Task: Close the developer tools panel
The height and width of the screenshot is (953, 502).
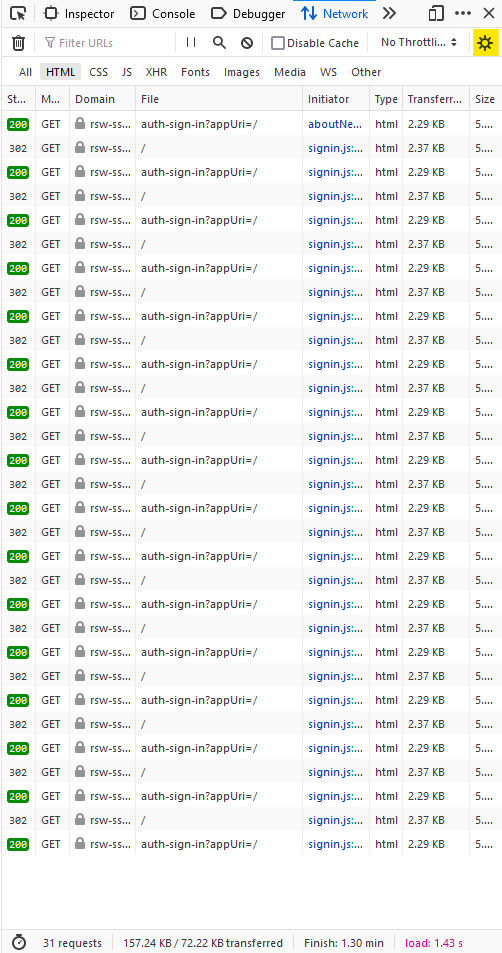Action: tap(489, 13)
